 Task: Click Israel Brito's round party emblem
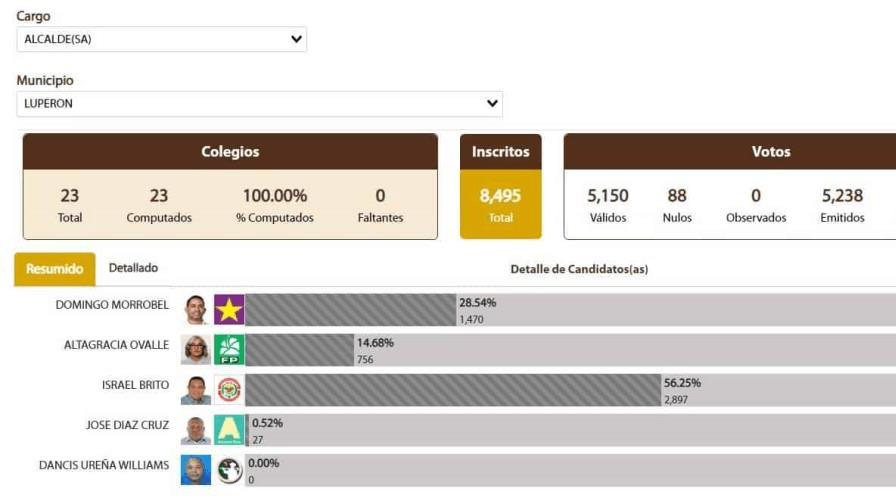click(229, 390)
